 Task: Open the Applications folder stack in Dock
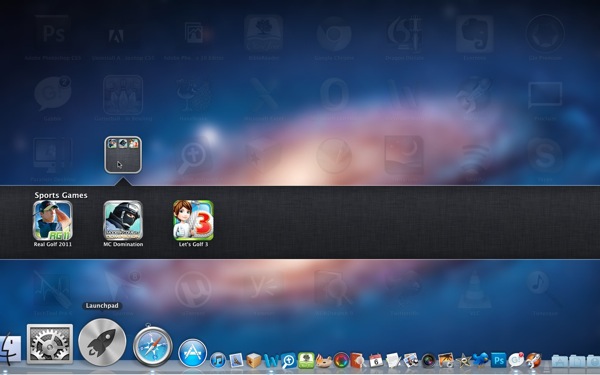point(559,361)
